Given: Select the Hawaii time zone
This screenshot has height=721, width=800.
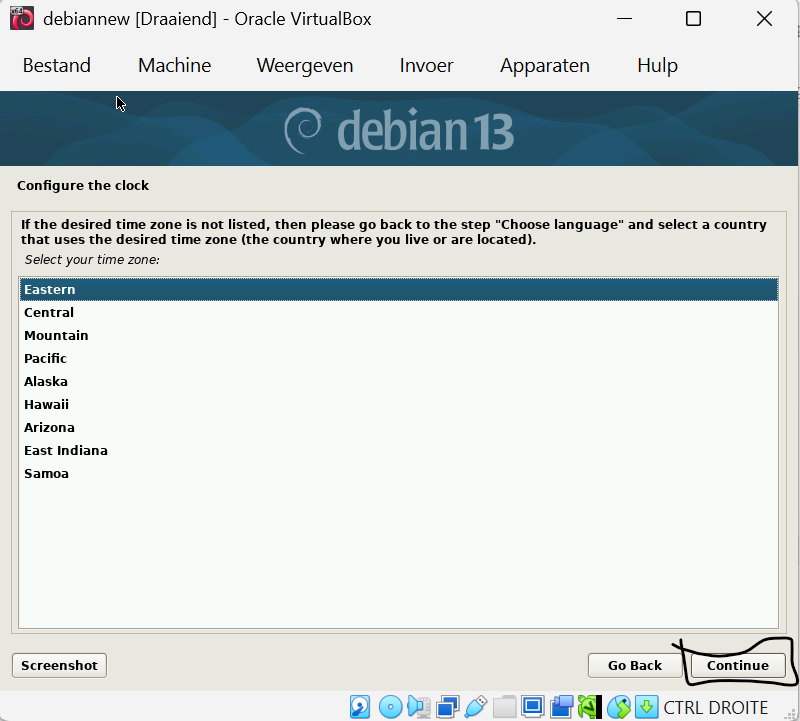Looking at the screenshot, I should pos(398,404).
